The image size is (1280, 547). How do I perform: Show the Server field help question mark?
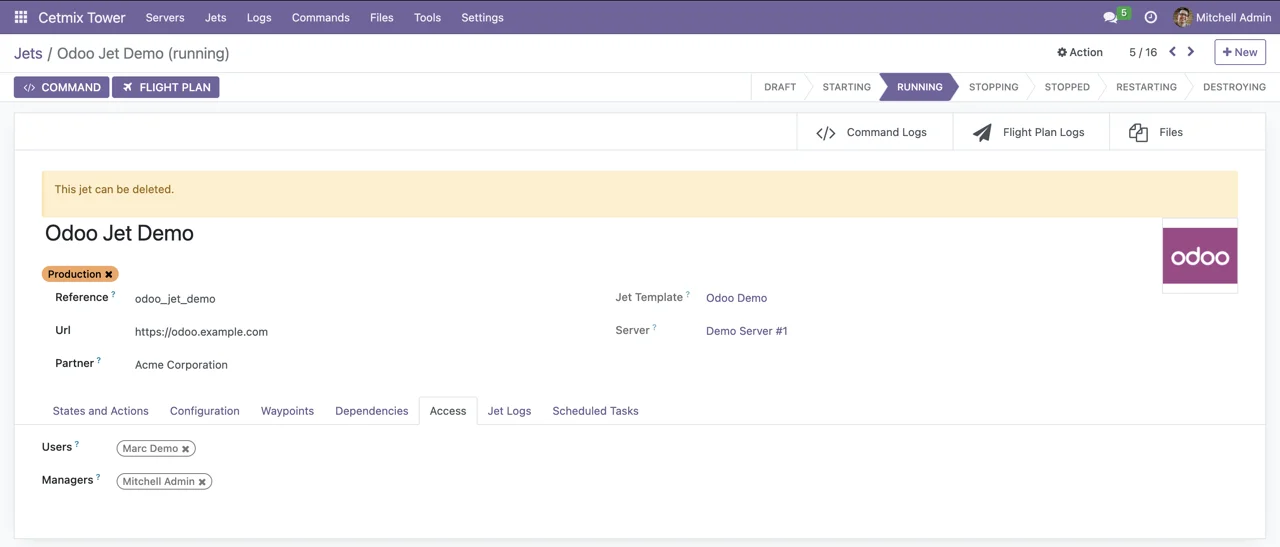tap(655, 327)
